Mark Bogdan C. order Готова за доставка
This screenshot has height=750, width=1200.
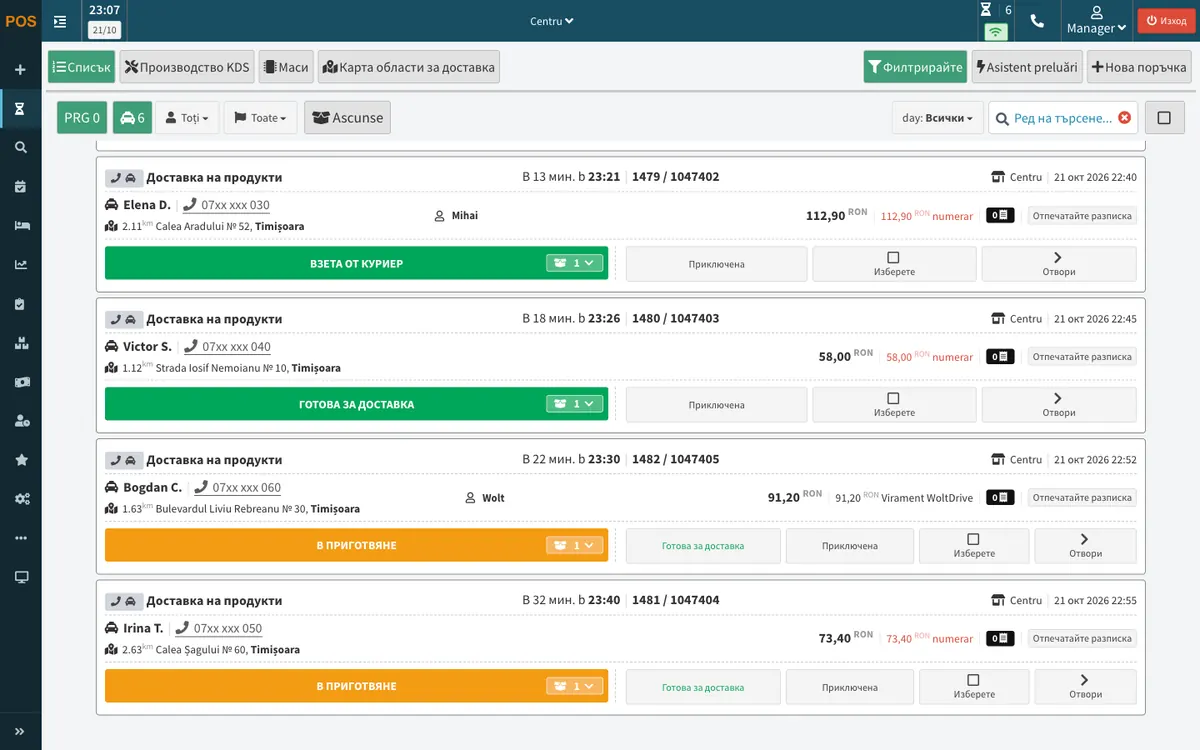(703, 546)
